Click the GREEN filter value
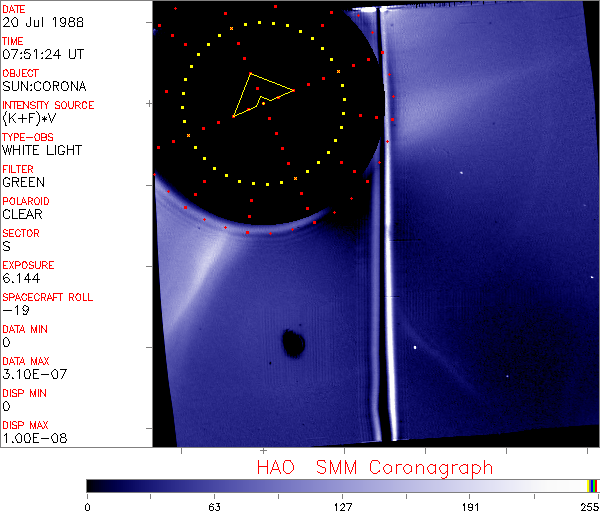The image size is (600, 512). (23, 182)
